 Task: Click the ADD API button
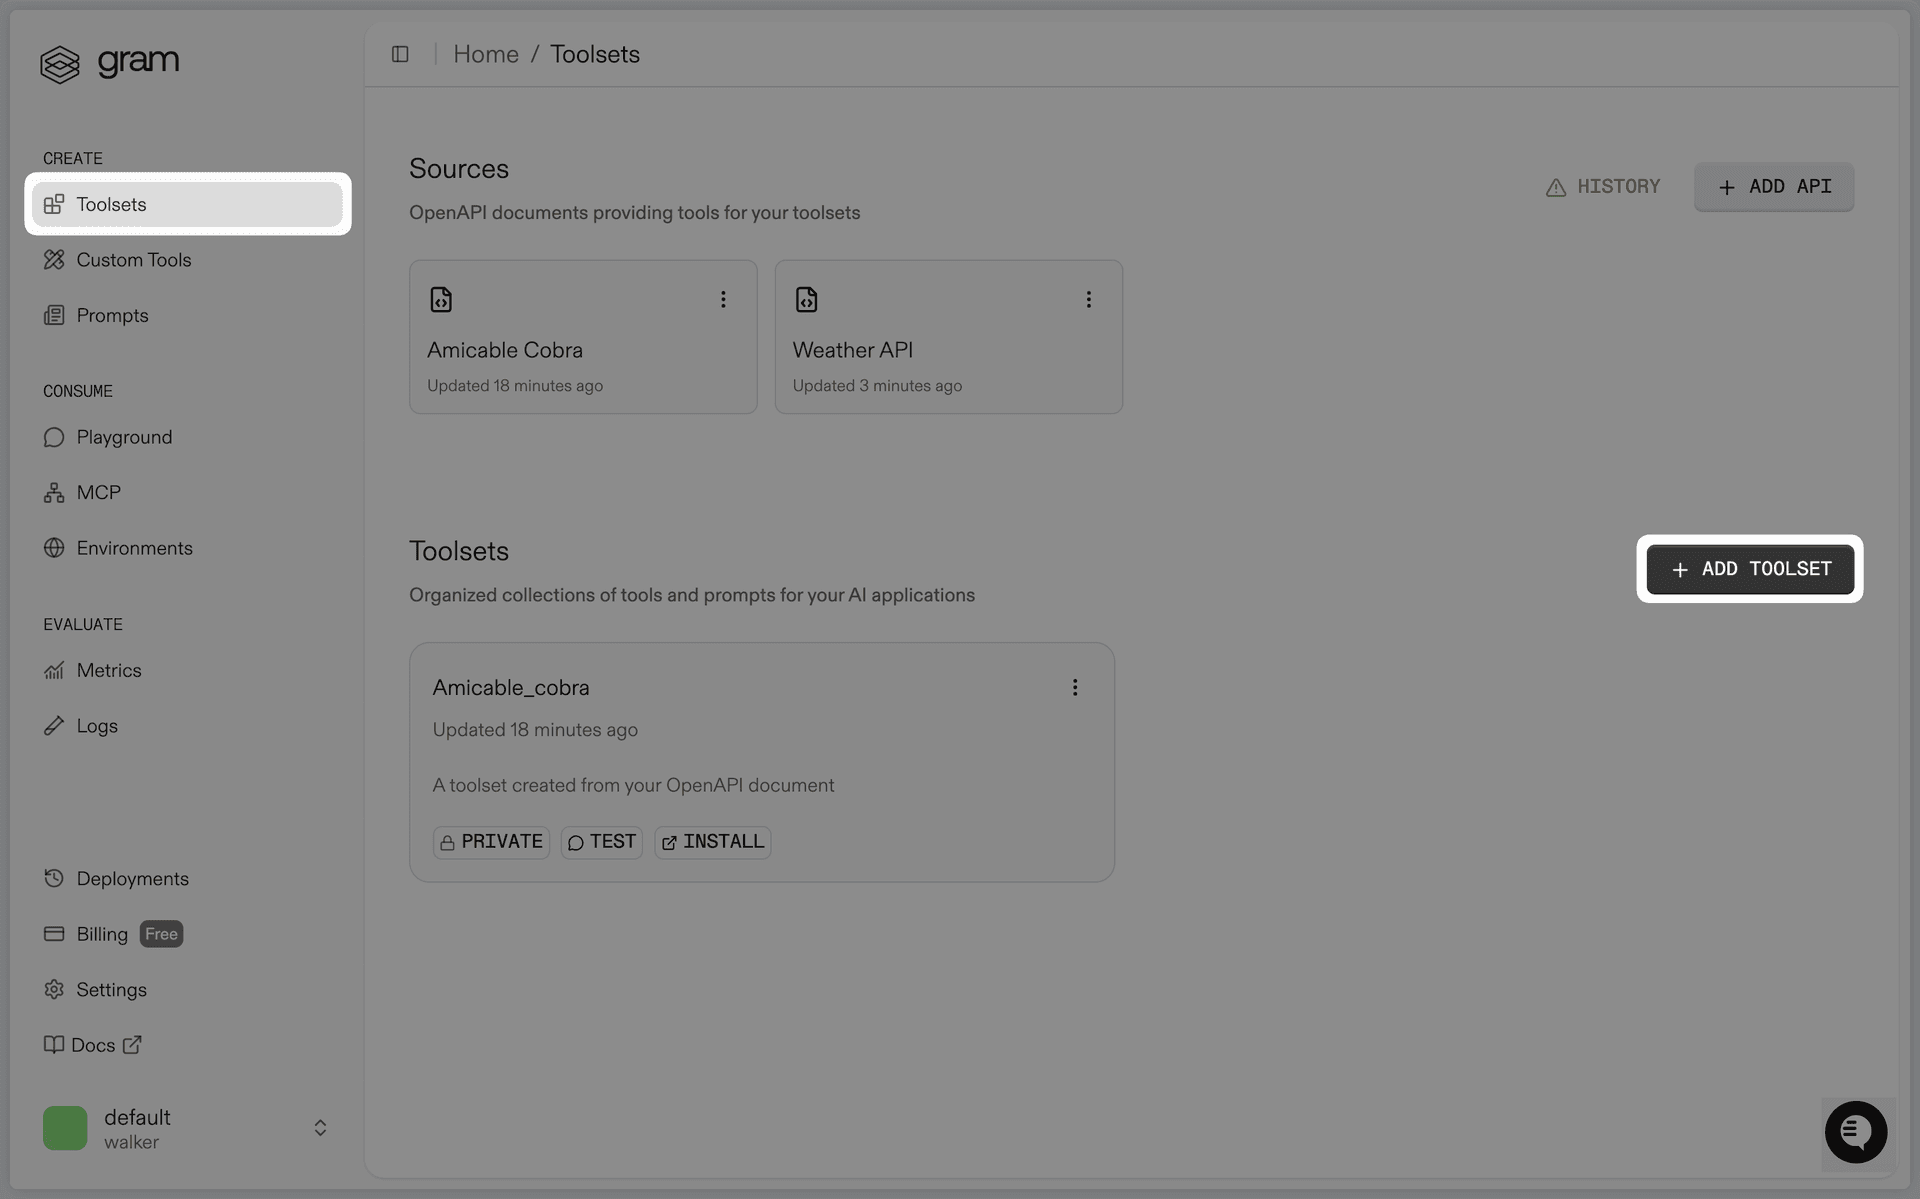pyautogui.click(x=1774, y=187)
